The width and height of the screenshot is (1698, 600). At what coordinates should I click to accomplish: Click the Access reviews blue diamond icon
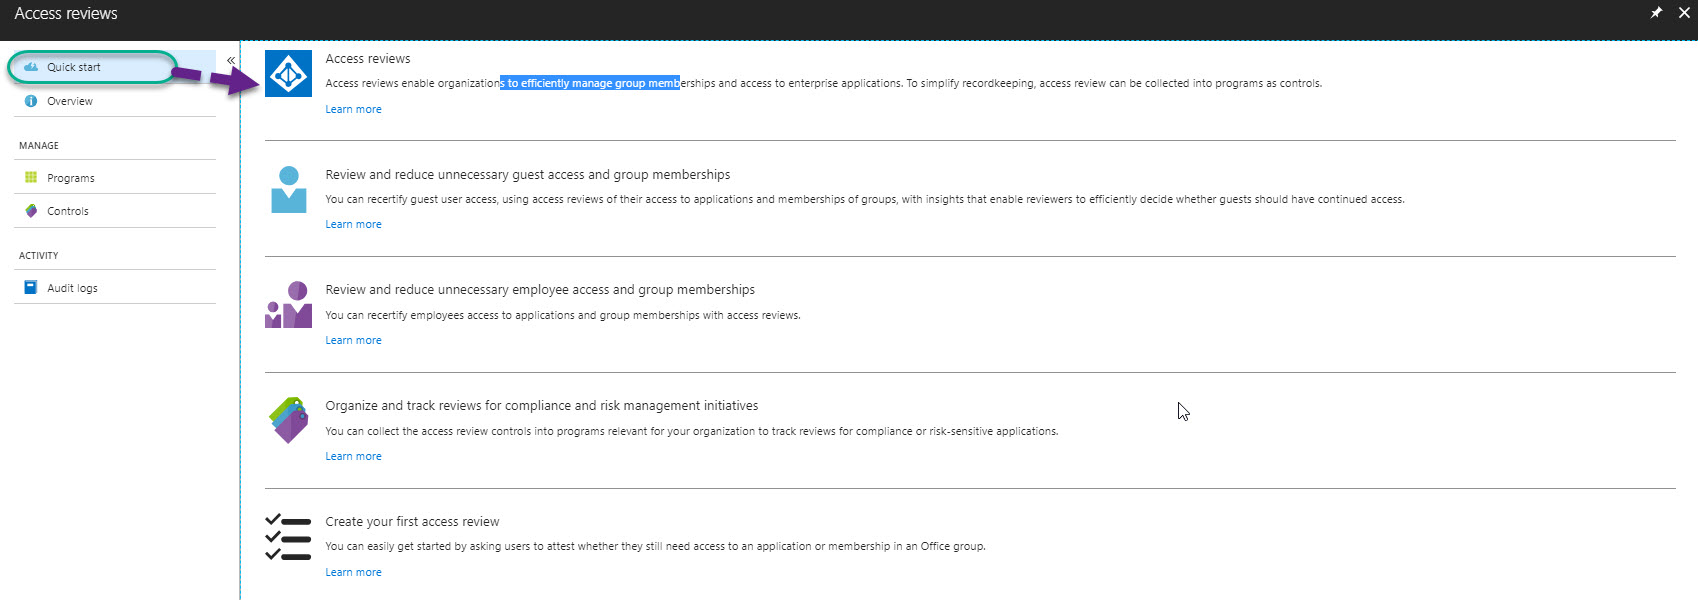(x=288, y=73)
